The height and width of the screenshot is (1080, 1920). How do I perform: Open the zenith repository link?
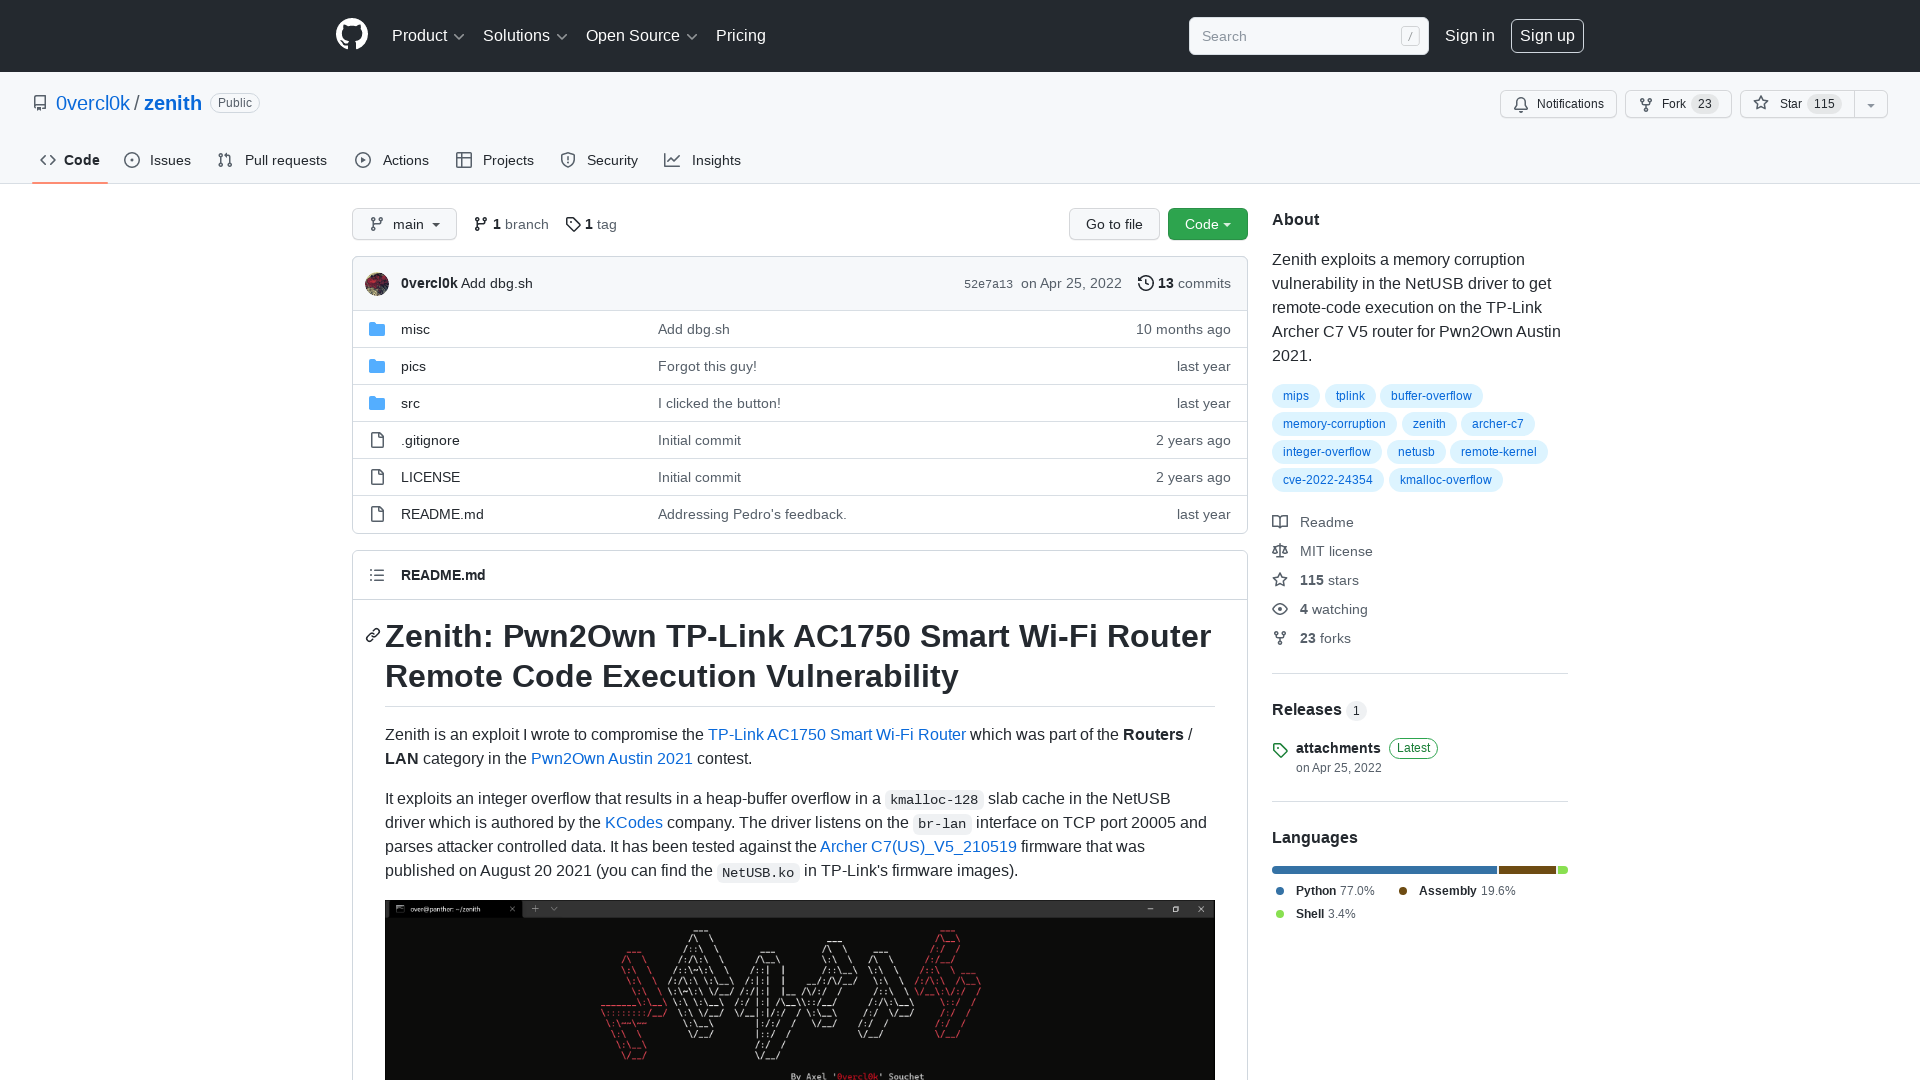coord(173,103)
